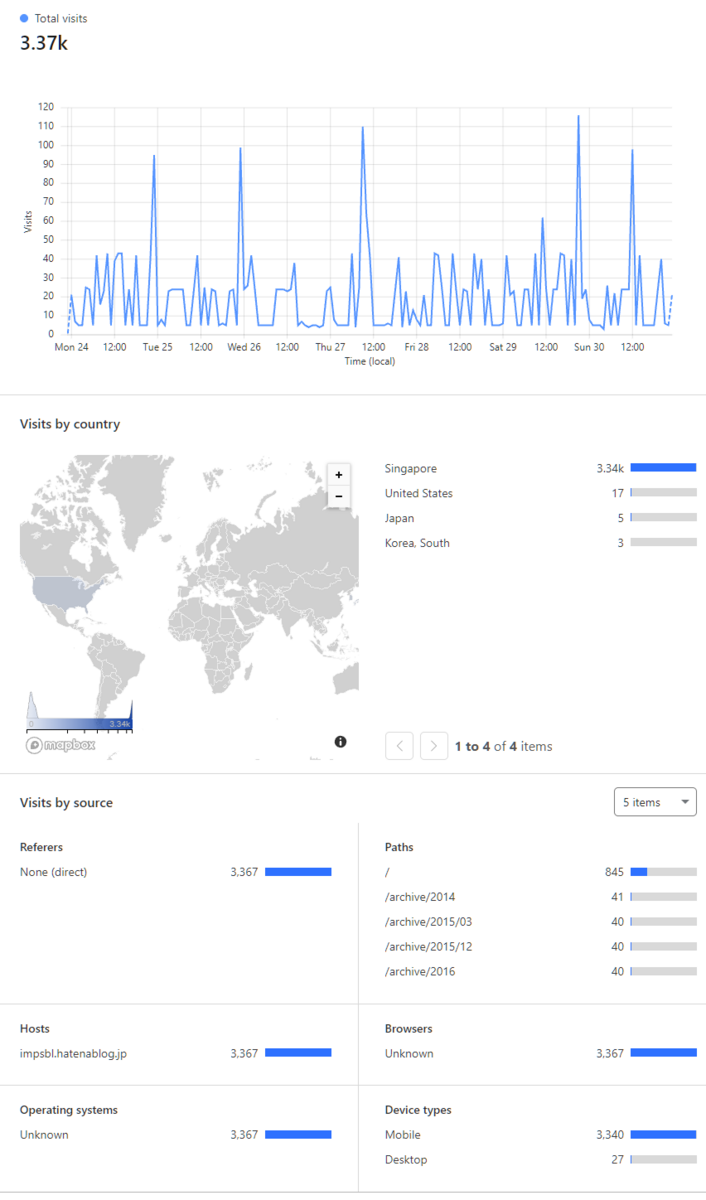The image size is (706, 1200).
Task: Open the map attribution info icon
Action: (x=340, y=742)
